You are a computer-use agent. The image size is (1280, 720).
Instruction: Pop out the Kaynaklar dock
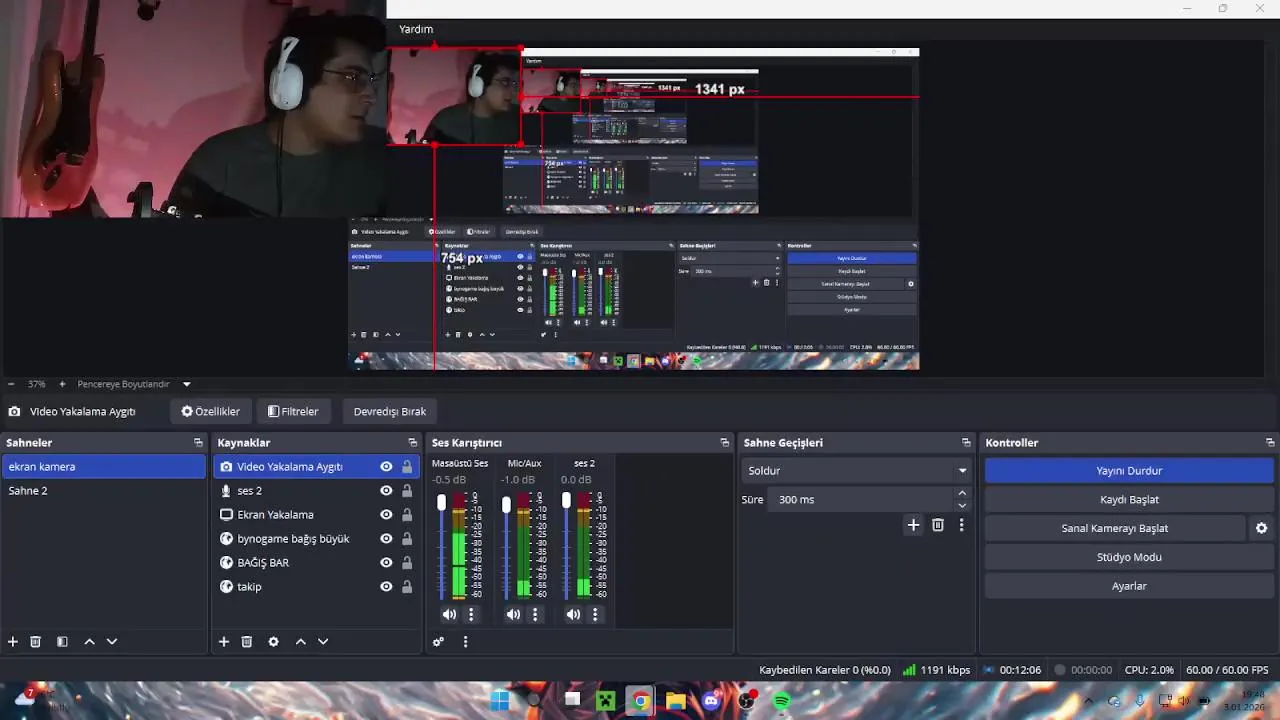coord(412,442)
